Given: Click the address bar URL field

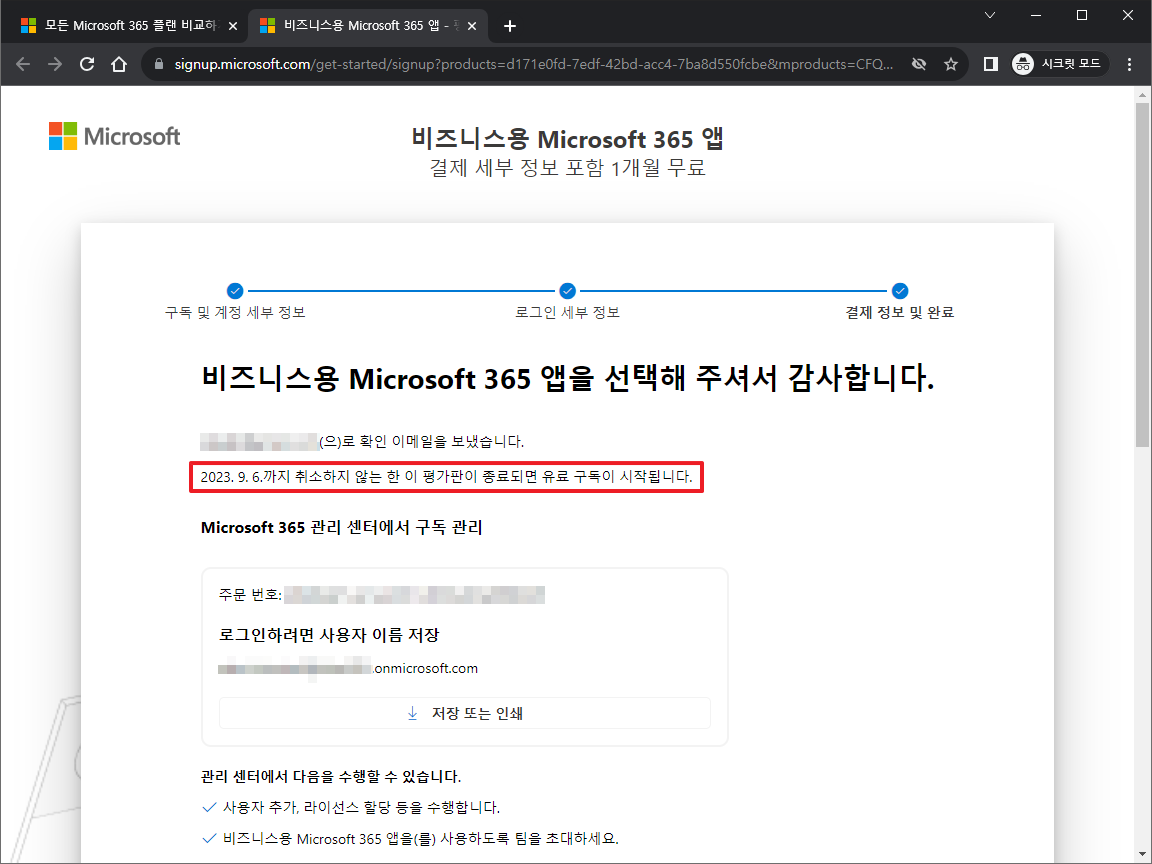Looking at the screenshot, I should tap(533, 65).
